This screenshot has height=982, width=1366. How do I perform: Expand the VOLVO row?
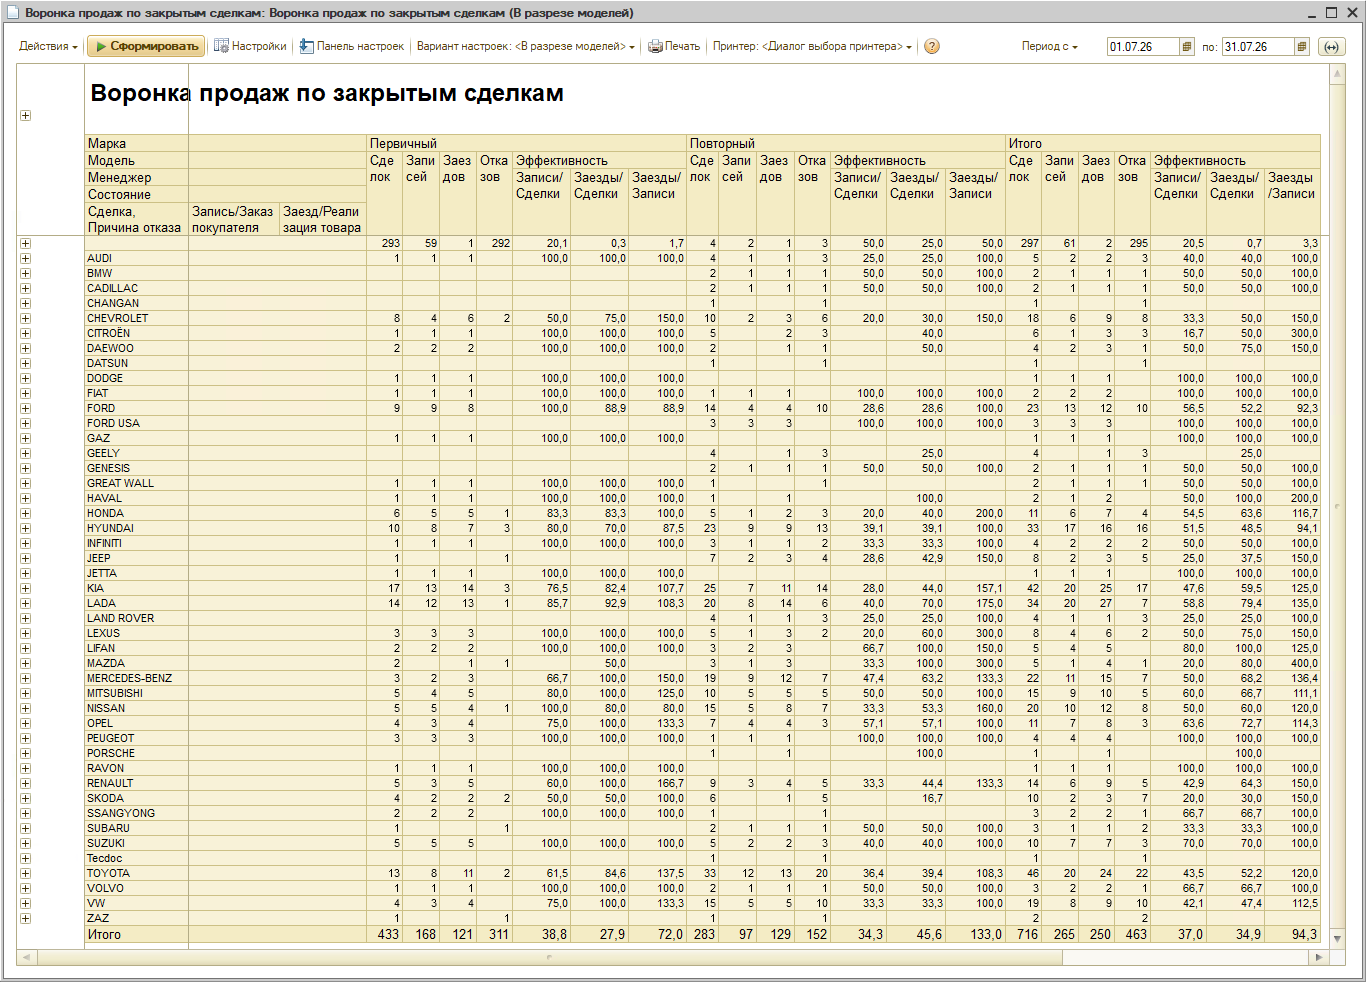click(x=25, y=888)
